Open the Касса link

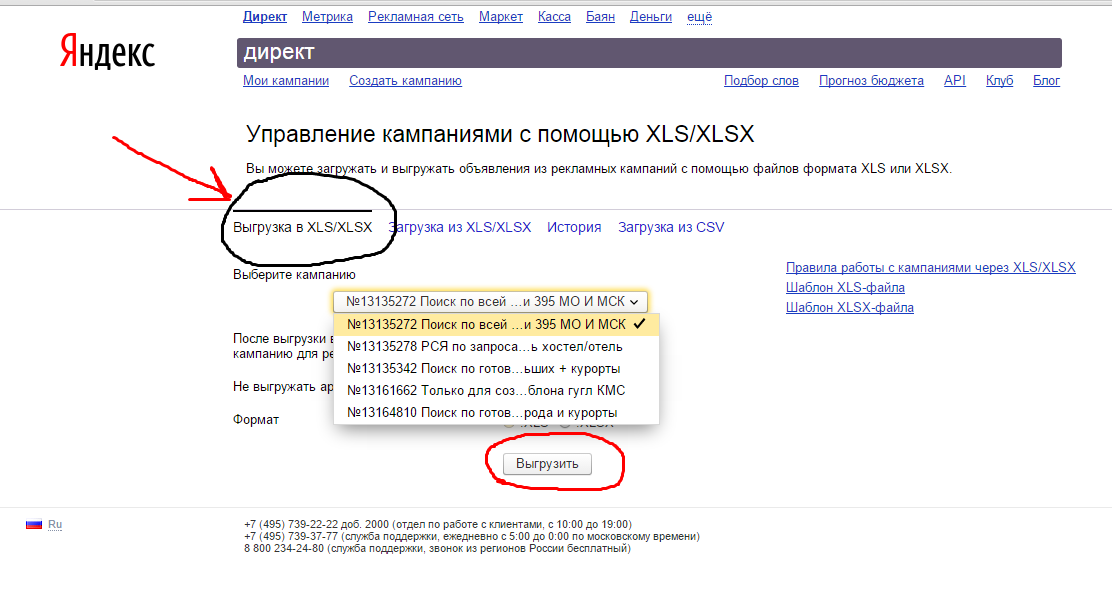tap(554, 16)
